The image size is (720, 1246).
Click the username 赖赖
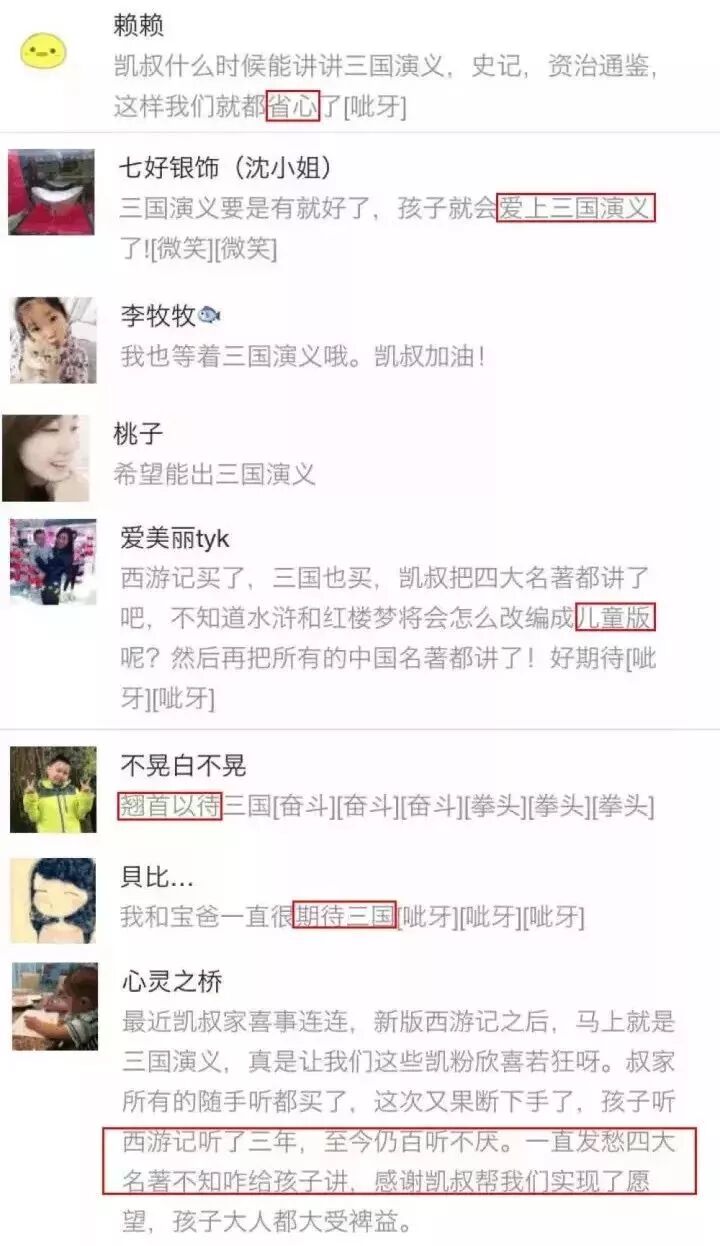click(138, 26)
